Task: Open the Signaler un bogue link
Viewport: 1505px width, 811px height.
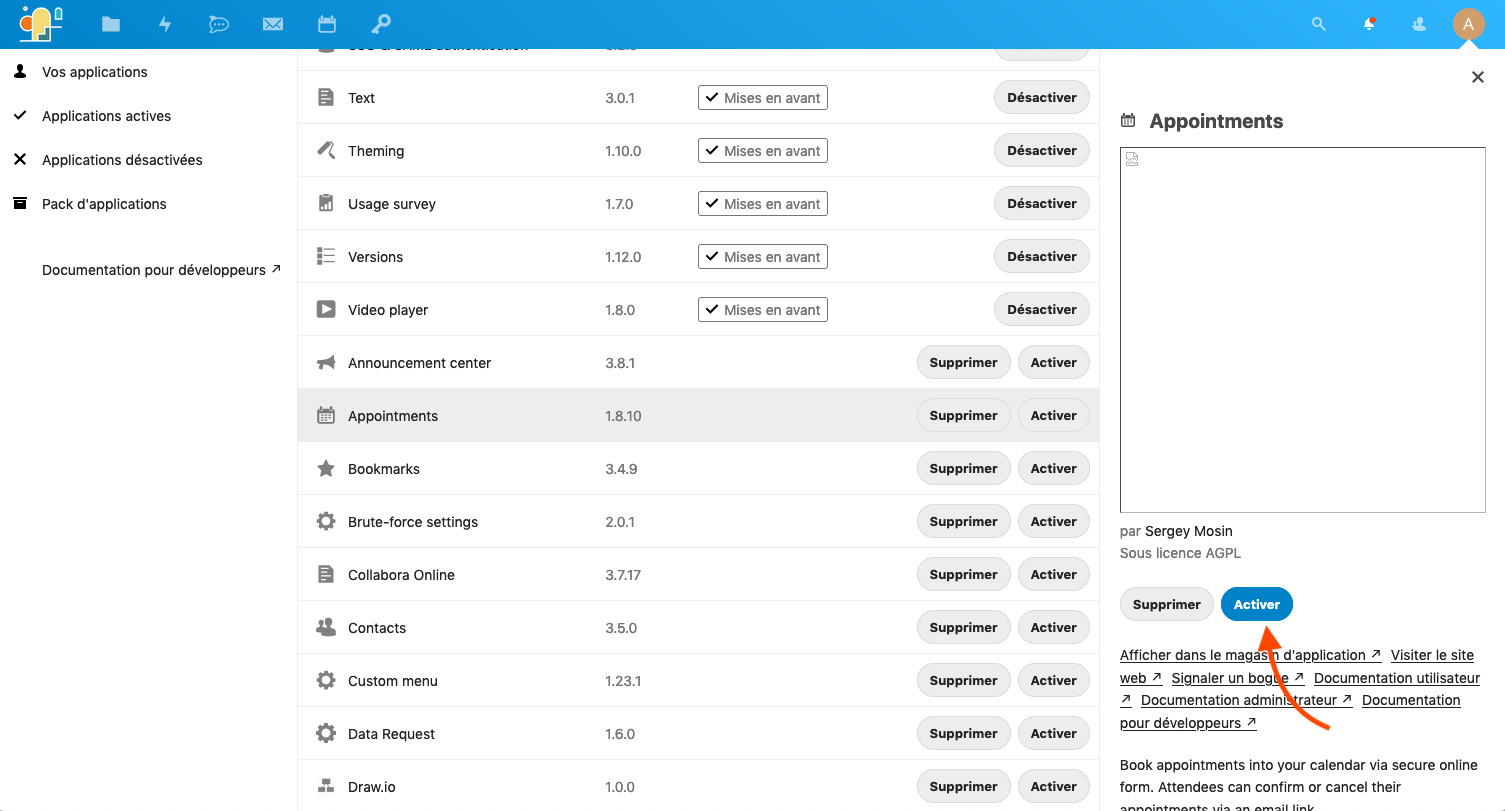Action: (1238, 678)
